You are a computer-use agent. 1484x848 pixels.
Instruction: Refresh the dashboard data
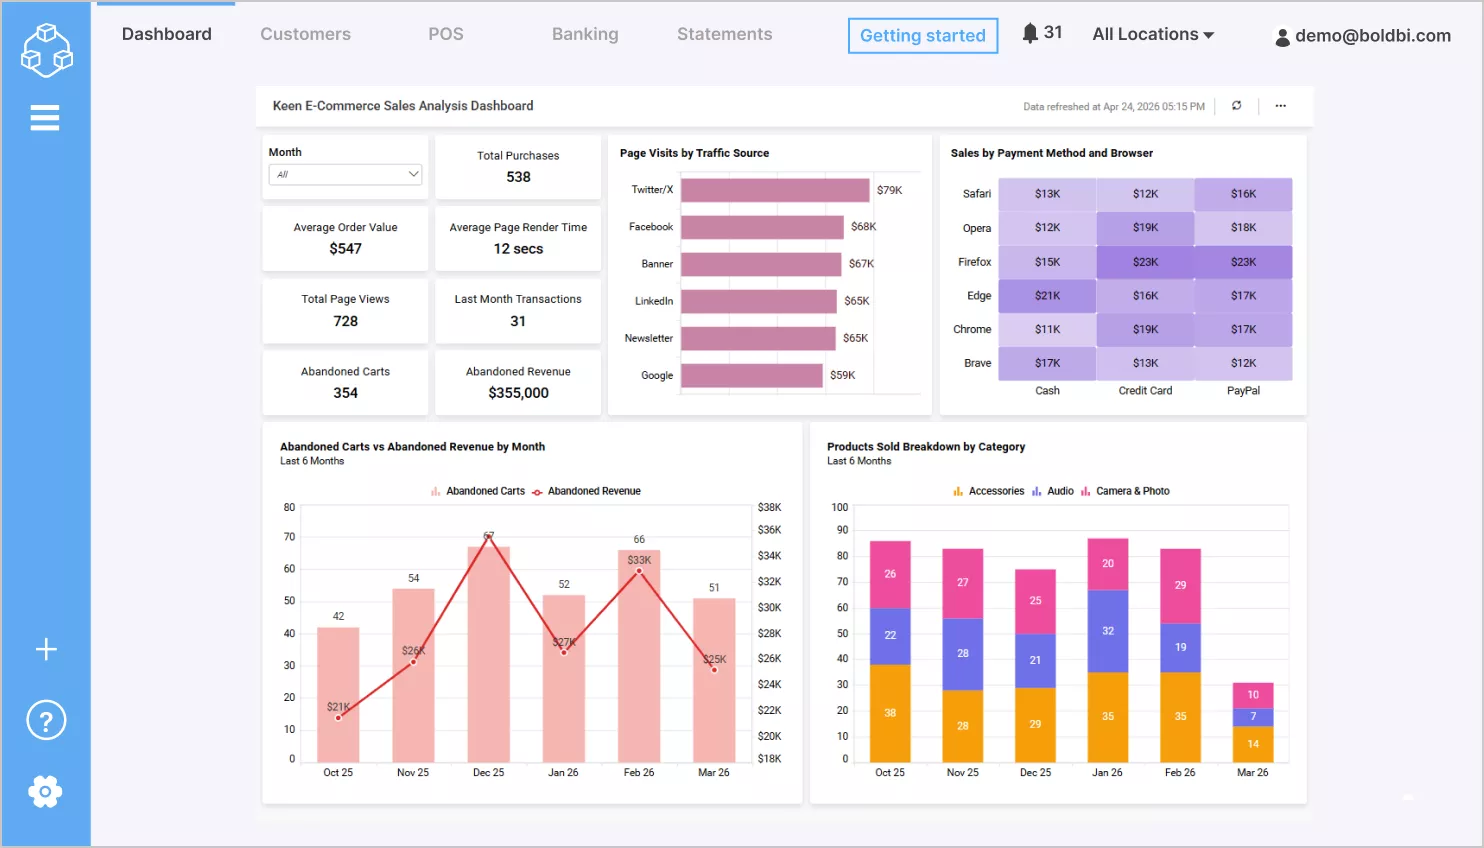[x=1237, y=106]
